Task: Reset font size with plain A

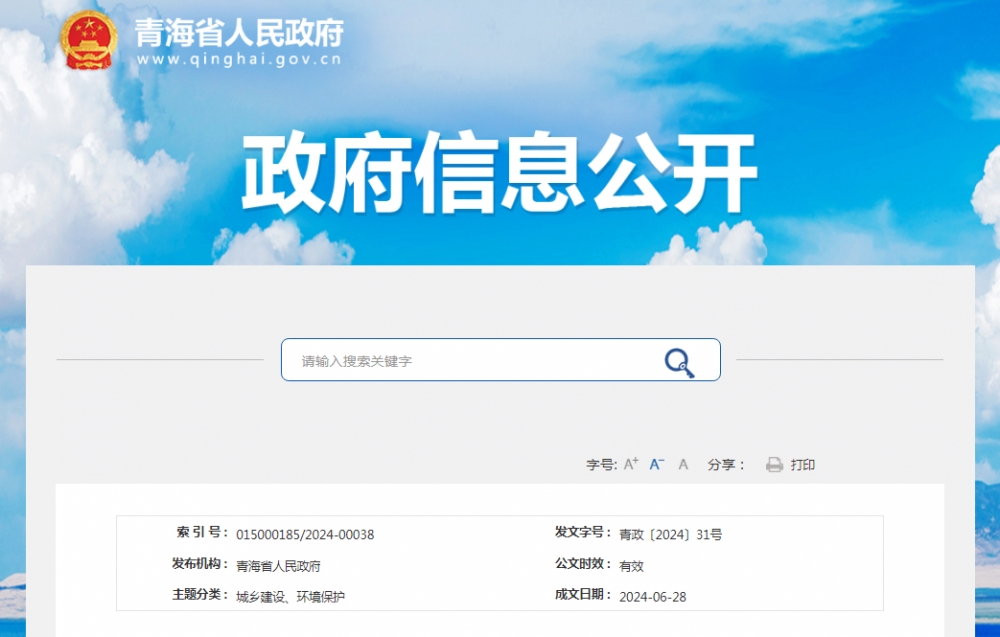Action: (683, 464)
